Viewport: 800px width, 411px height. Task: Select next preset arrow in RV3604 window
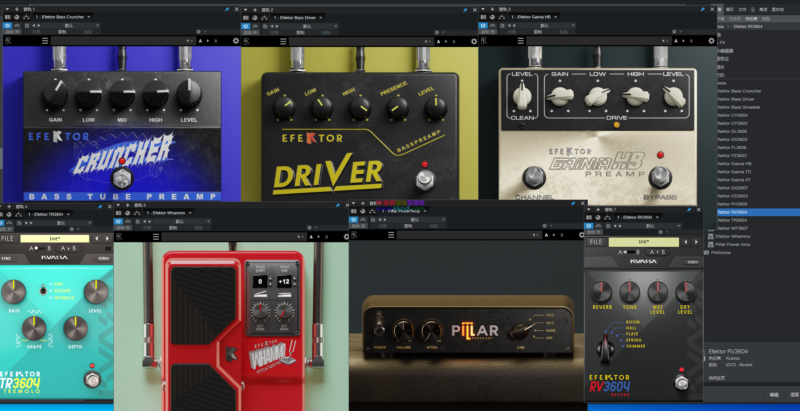click(696, 242)
